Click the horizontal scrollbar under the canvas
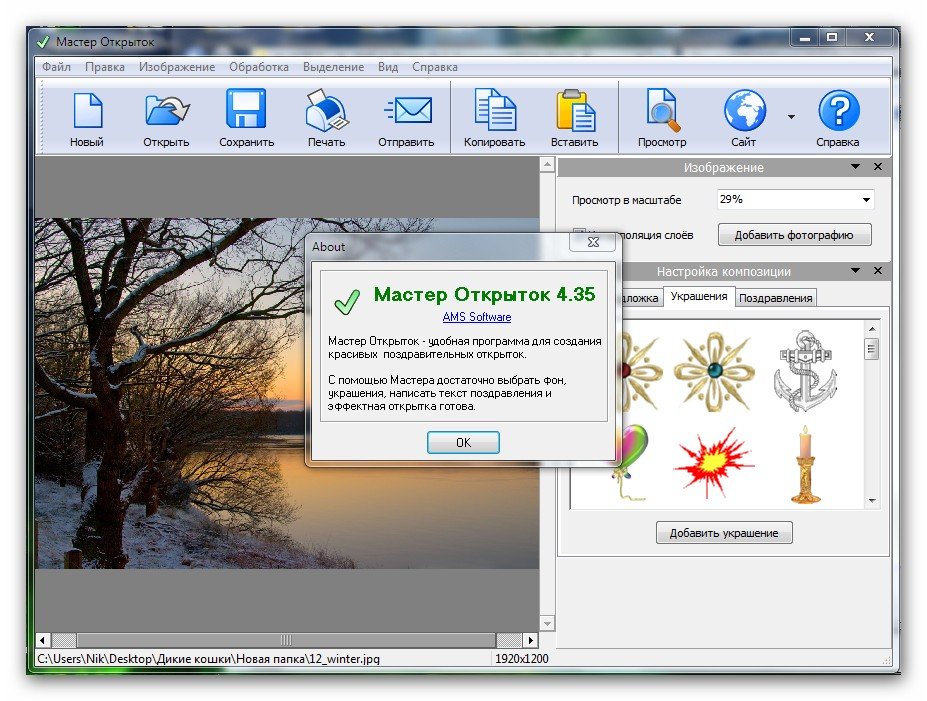This screenshot has height=701, width=927. (286, 640)
